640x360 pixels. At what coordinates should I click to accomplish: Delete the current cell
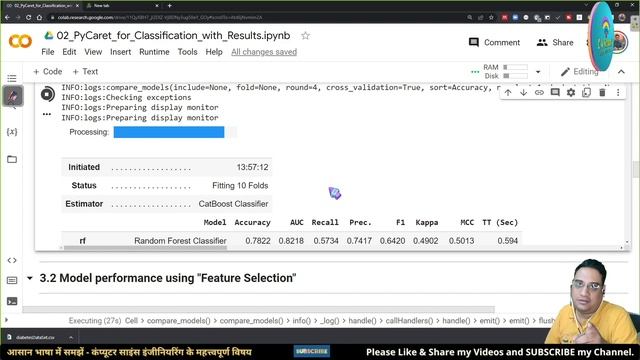coord(602,93)
